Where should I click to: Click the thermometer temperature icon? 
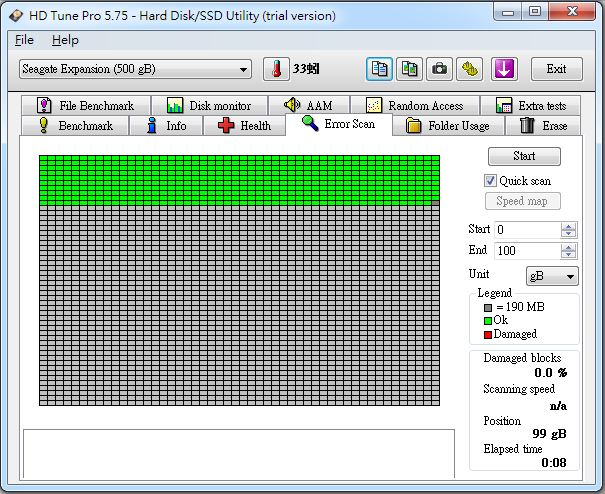tap(276, 69)
